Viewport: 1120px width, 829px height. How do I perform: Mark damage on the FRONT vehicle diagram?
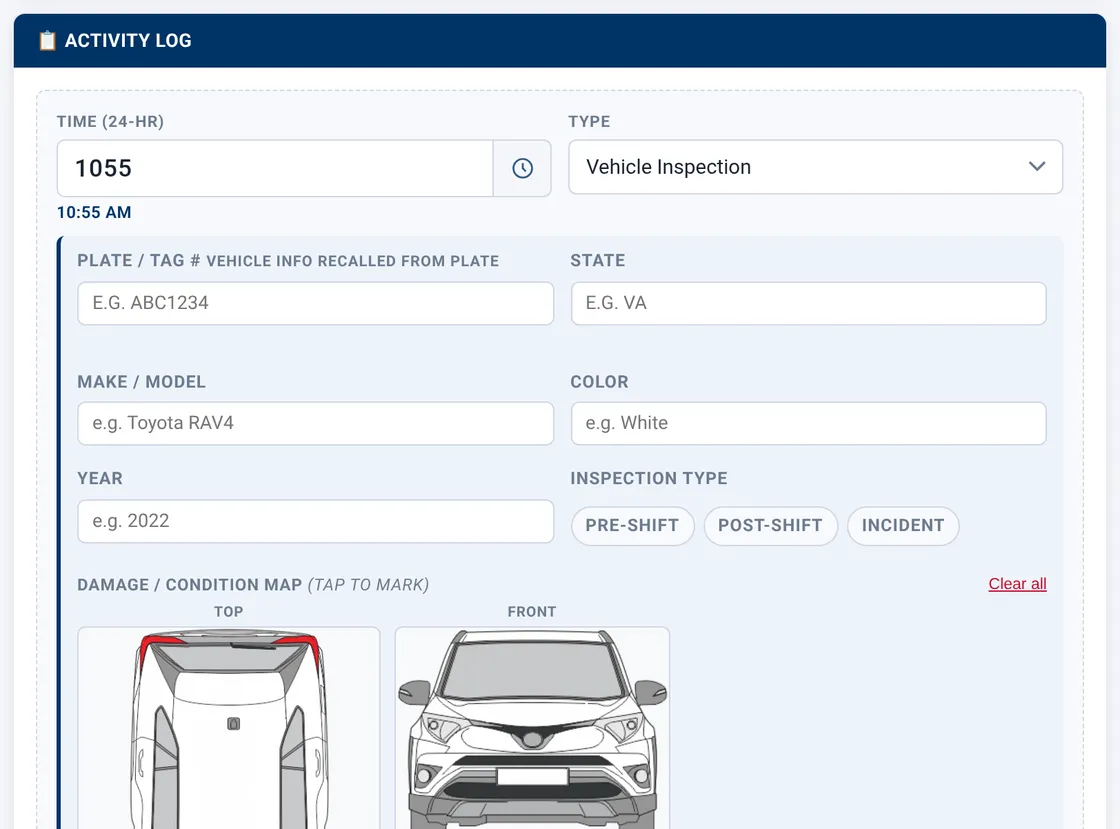tap(532, 728)
